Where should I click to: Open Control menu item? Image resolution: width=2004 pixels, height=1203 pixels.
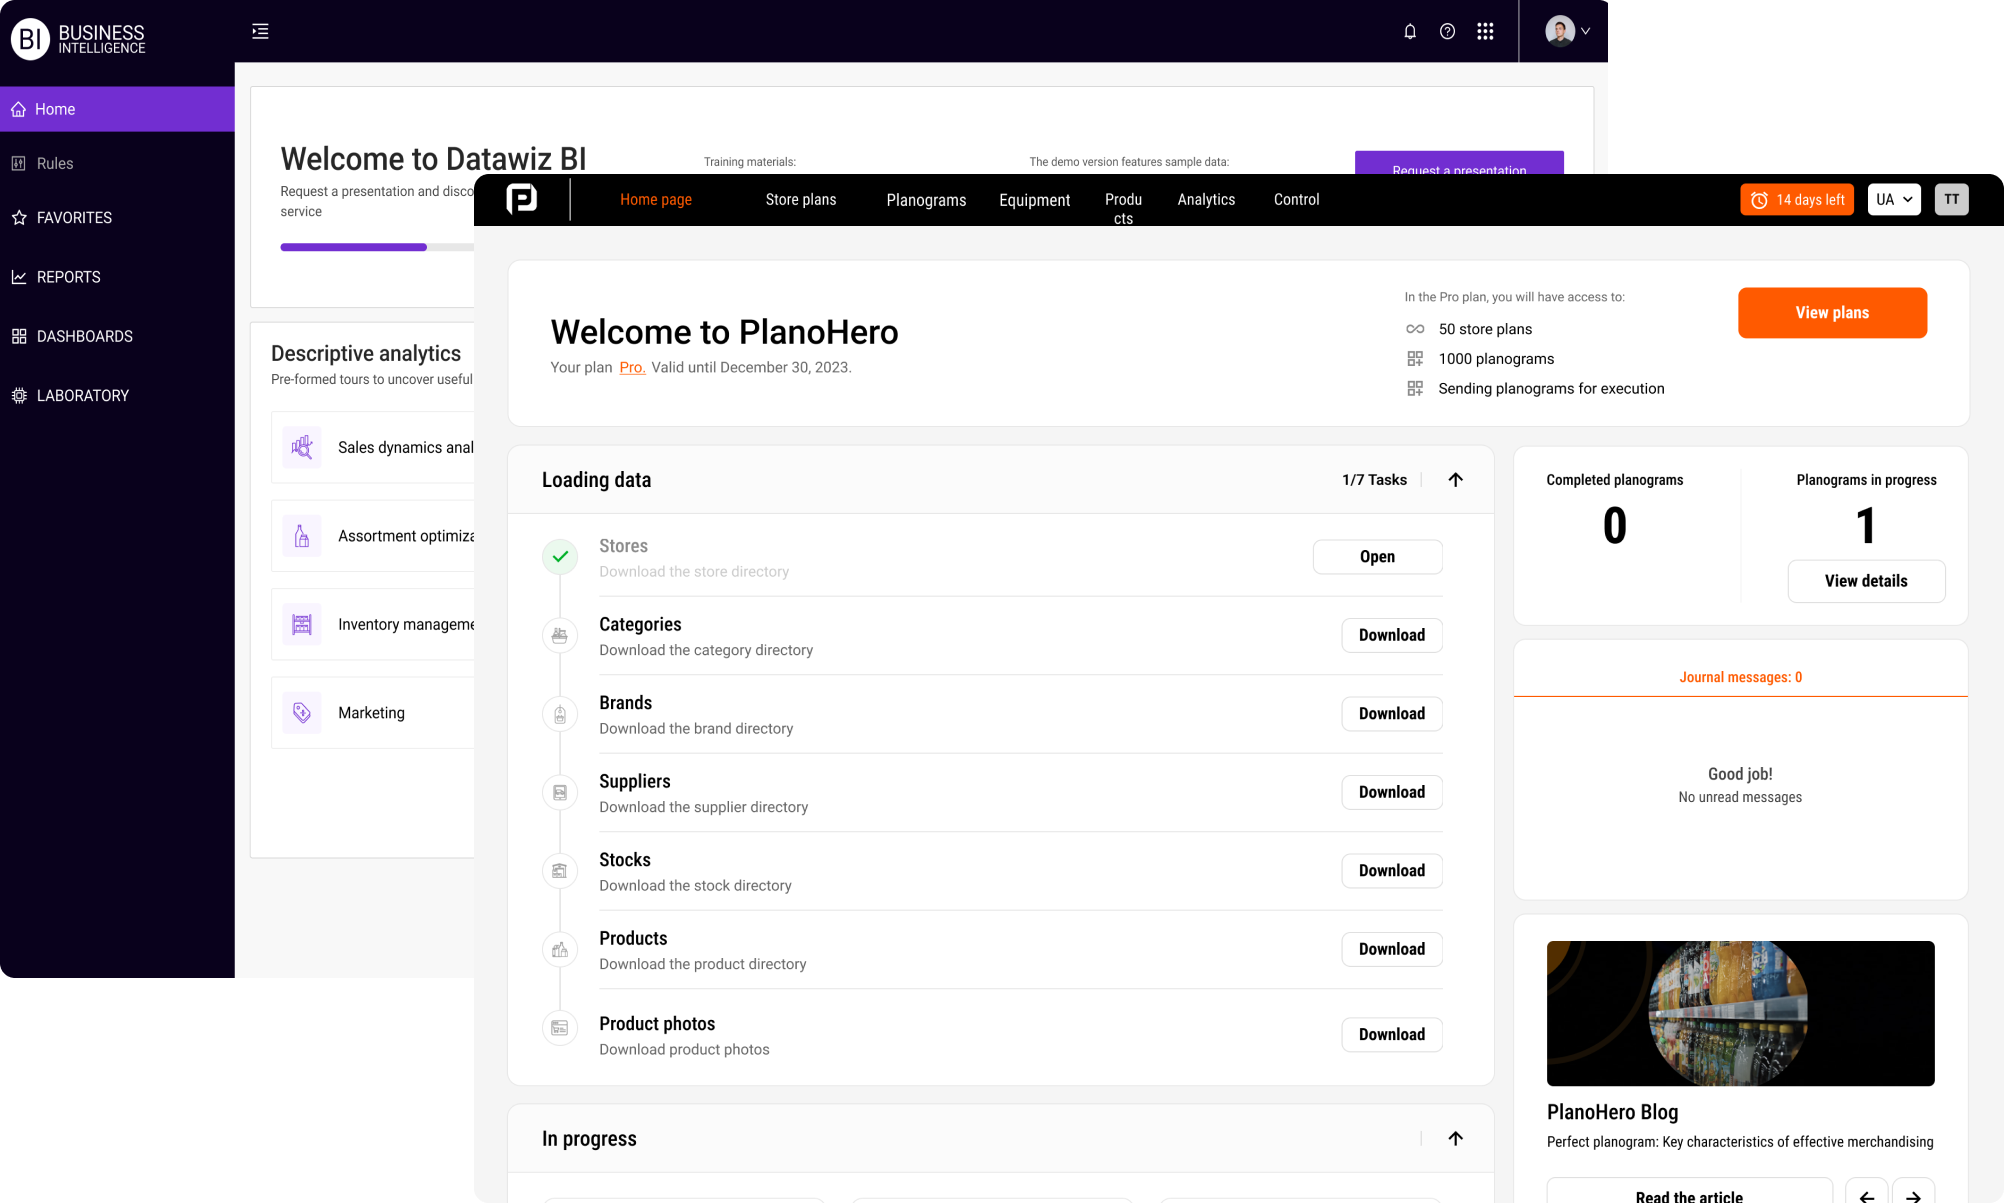point(1296,199)
